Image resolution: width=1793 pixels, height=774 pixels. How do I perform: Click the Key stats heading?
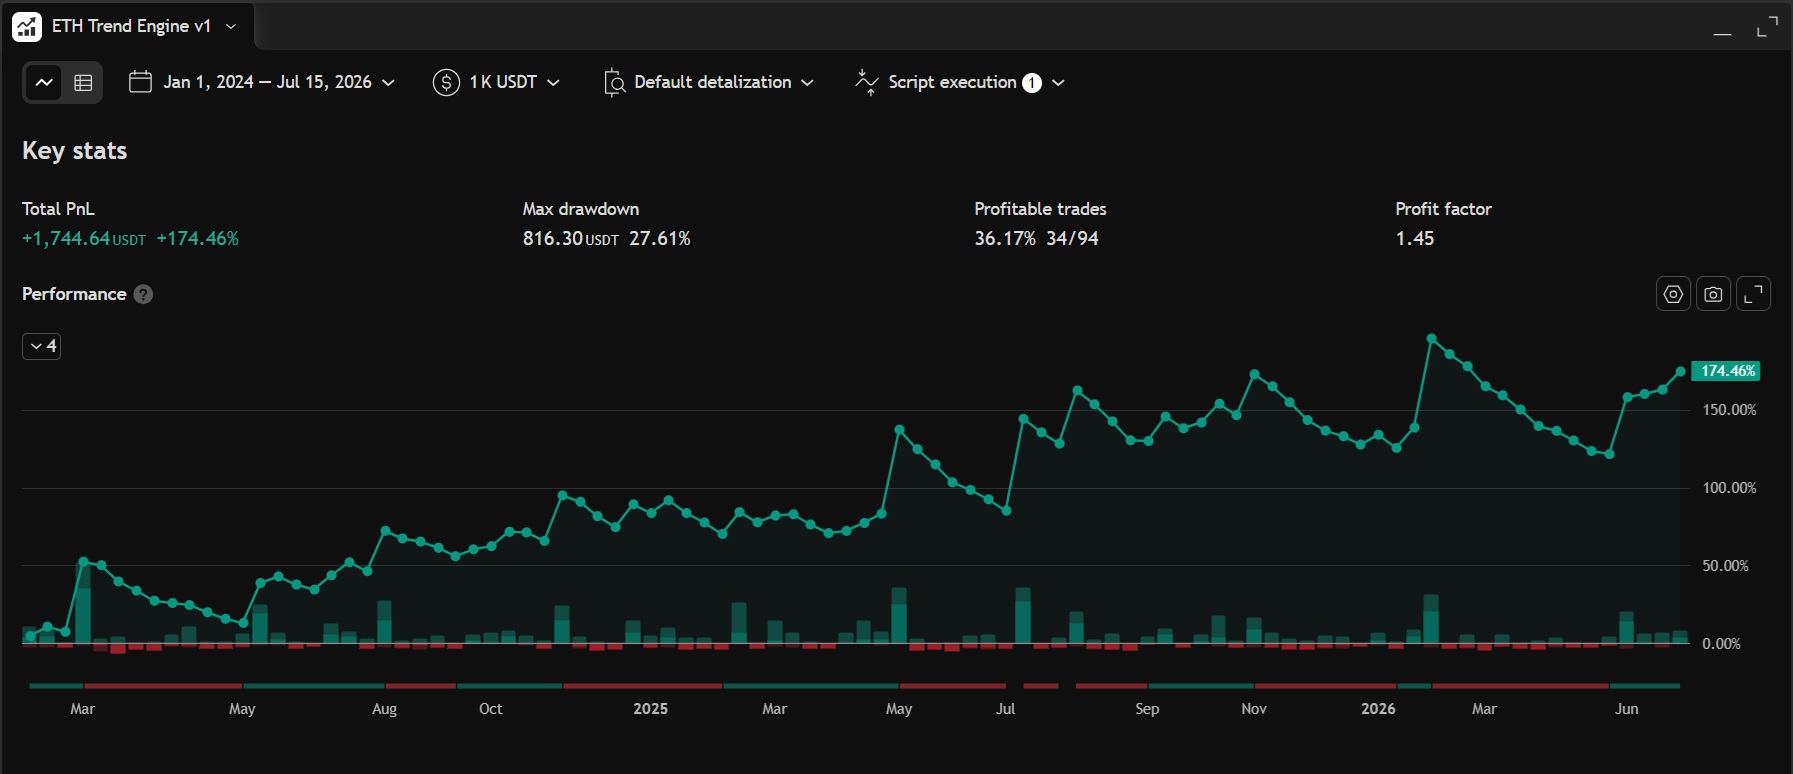[x=75, y=151]
